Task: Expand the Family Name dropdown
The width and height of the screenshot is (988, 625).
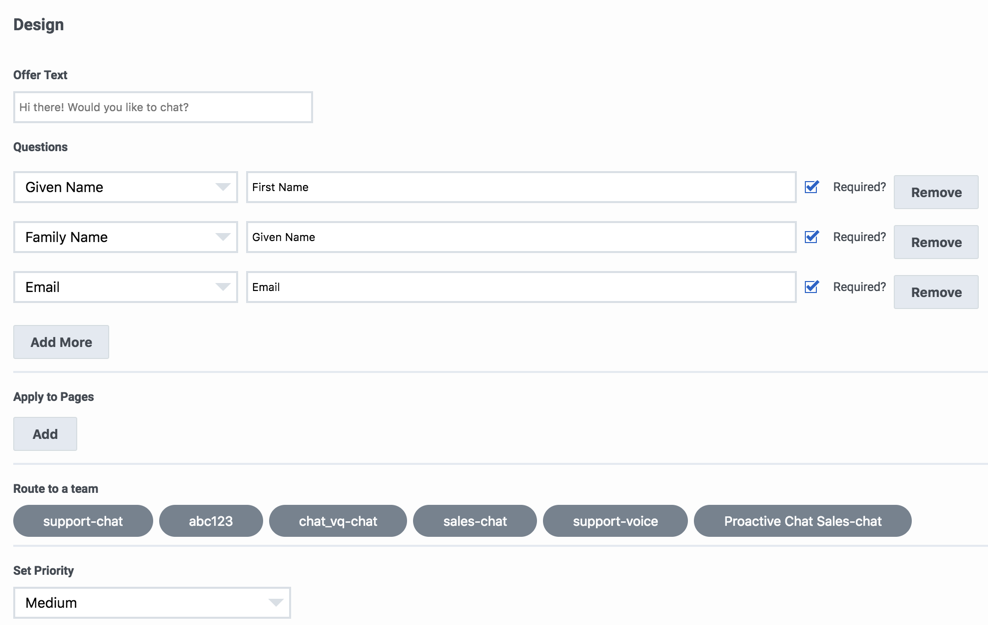Action: 125,237
